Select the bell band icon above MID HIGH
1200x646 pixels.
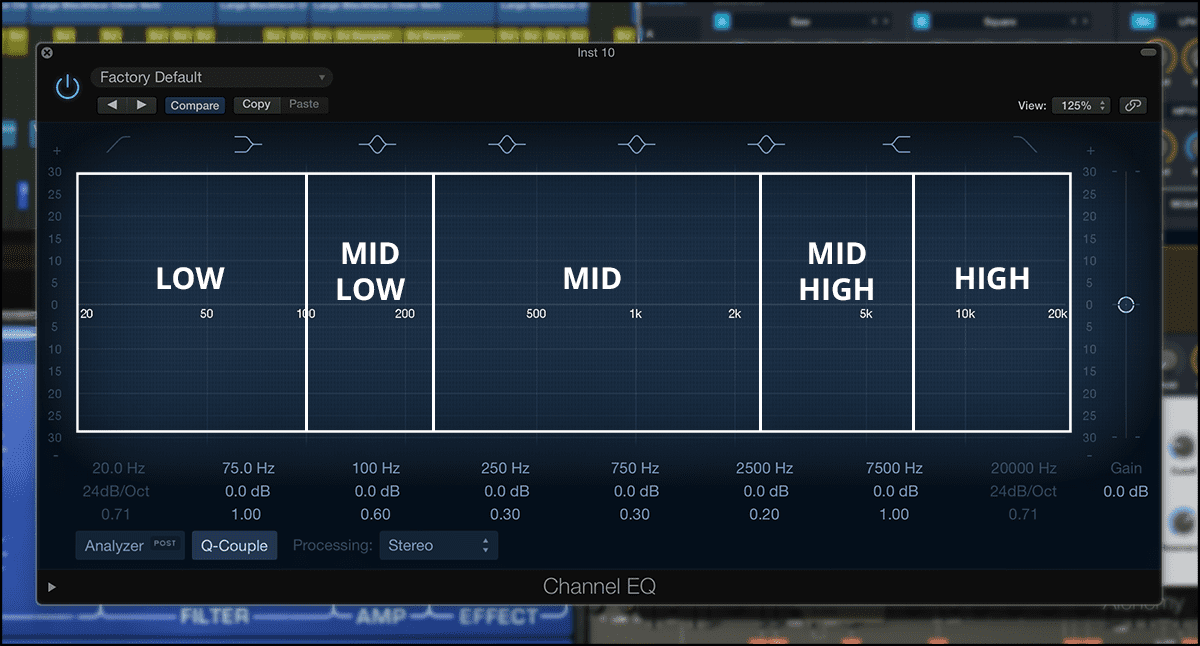[x=766, y=144]
